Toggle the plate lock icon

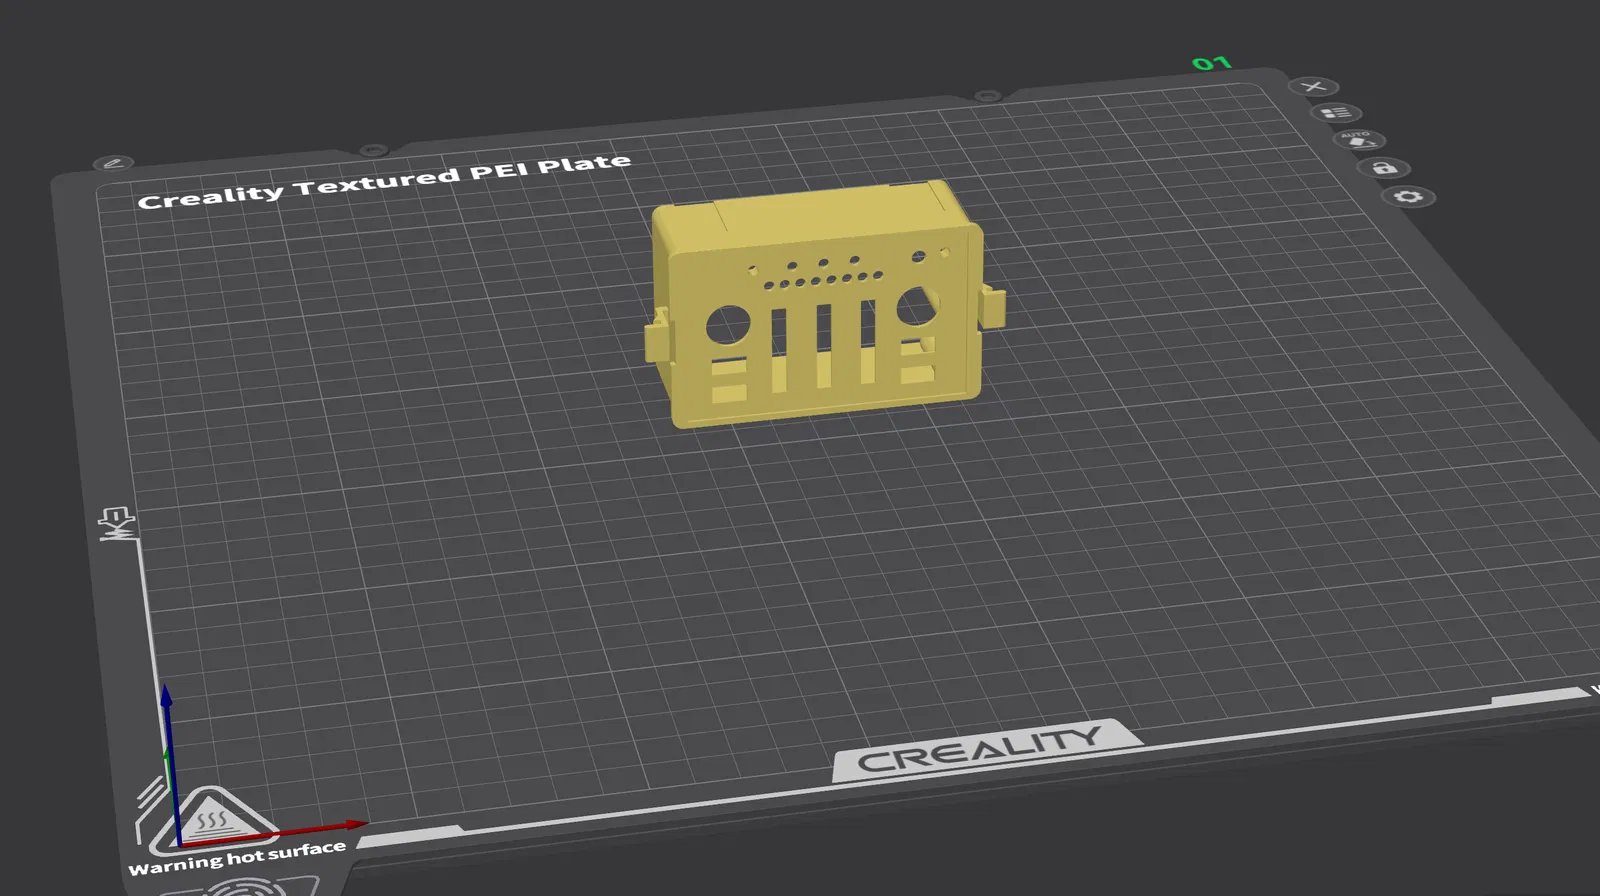pyautogui.click(x=1384, y=168)
